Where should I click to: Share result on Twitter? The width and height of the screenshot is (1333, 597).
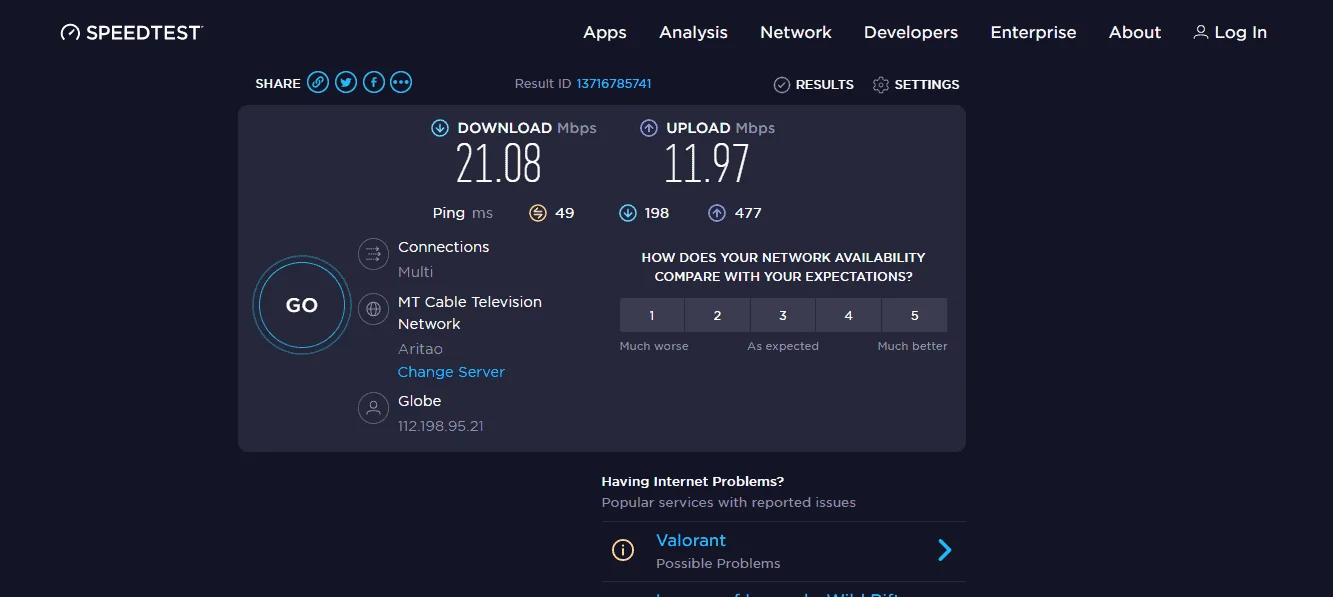pos(346,83)
